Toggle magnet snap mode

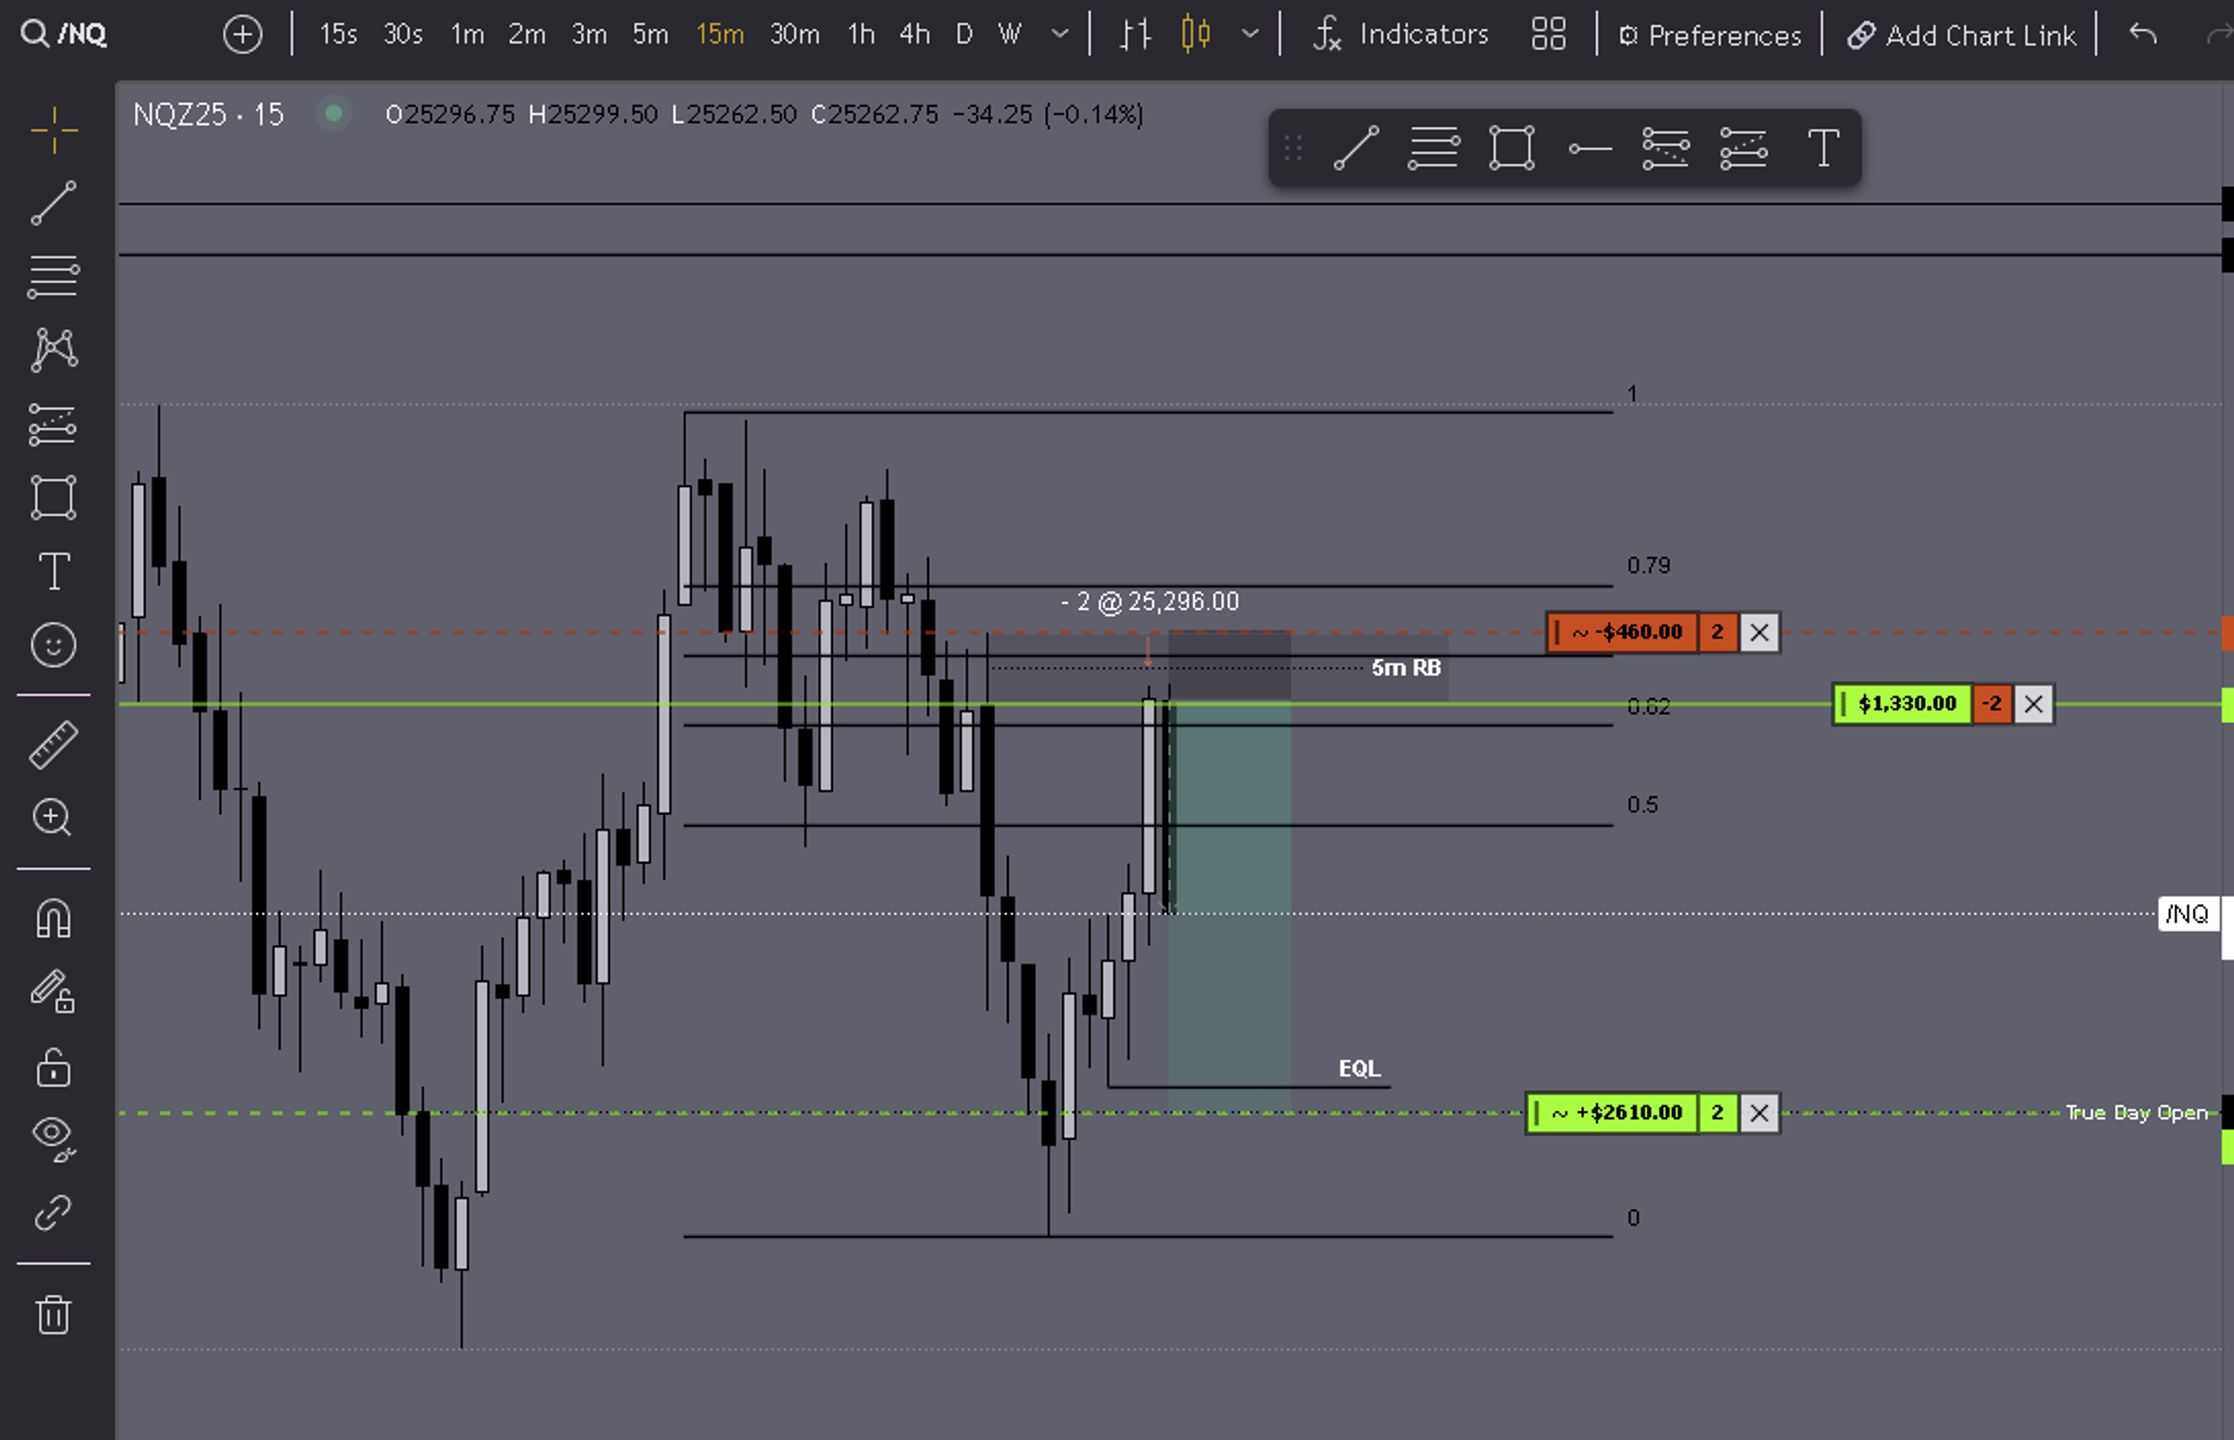54,919
